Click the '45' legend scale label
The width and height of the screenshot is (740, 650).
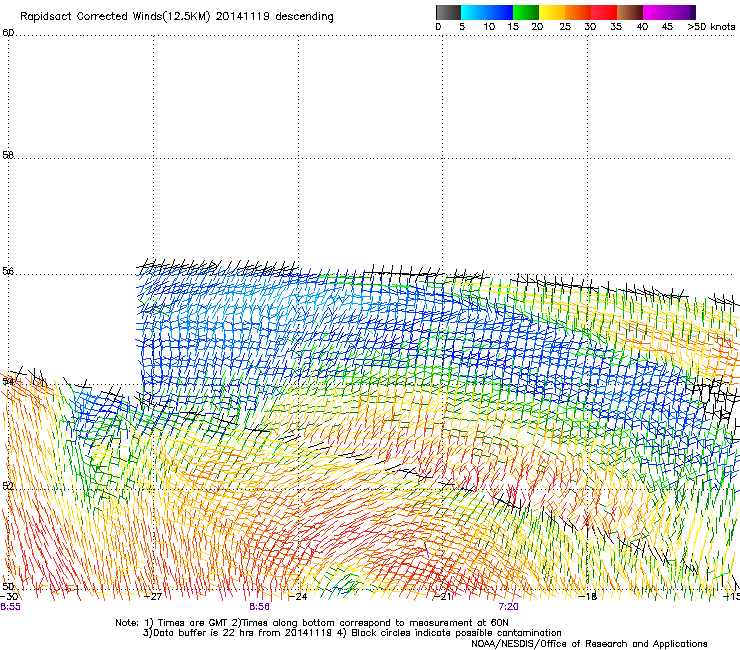coord(667,27)
